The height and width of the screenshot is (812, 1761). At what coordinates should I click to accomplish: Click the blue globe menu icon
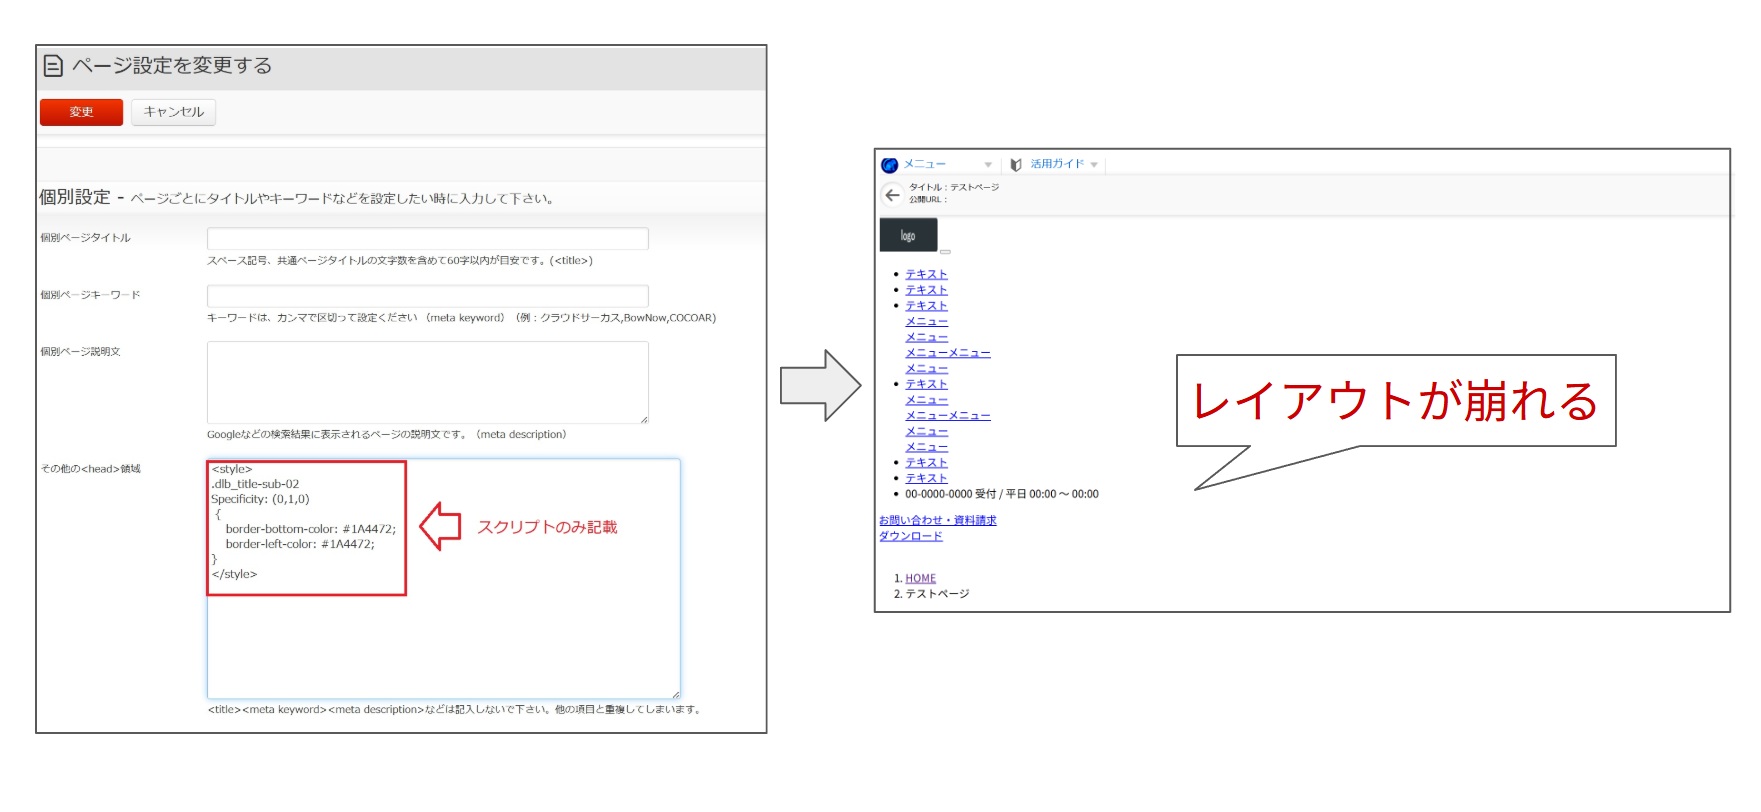coord(889,165)
